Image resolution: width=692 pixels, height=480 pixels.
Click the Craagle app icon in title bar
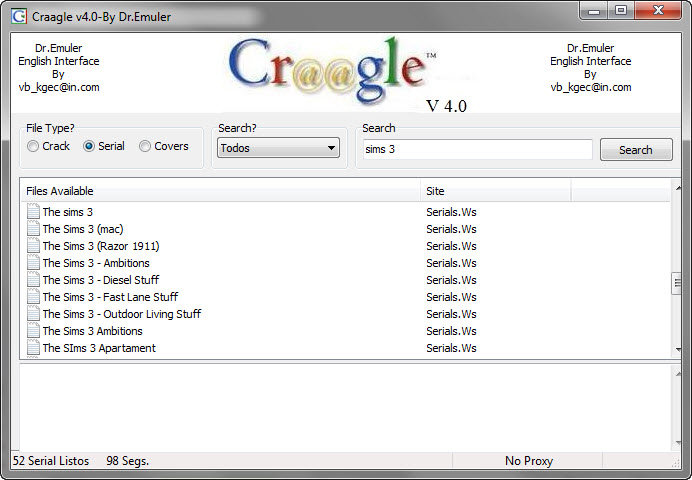coord(19,16)
